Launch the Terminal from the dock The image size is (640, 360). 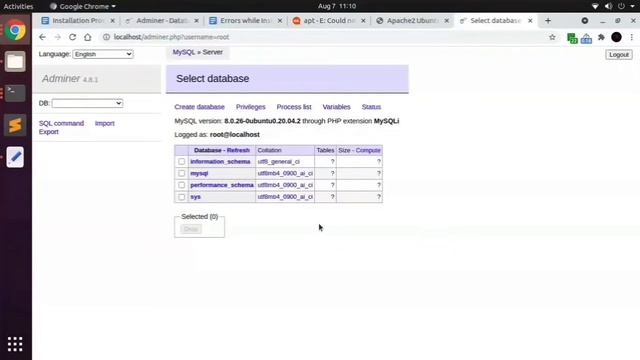click(x=16, y=93)
